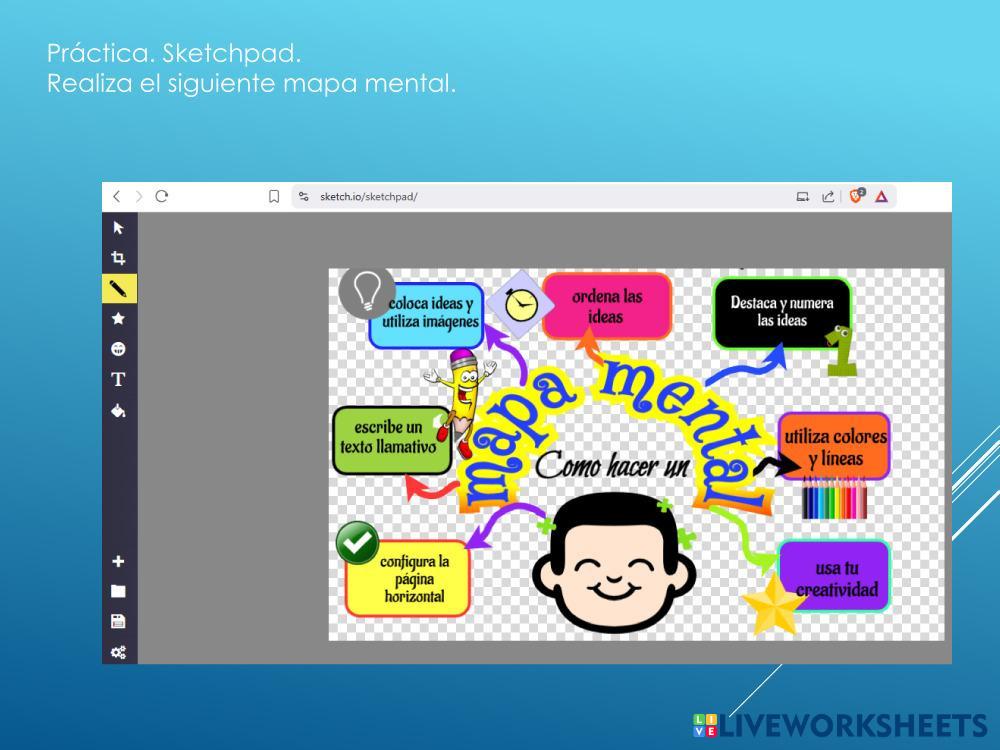This screenshot has height=750, width=1000.
Task: Go back with browser back arrow
Action: tap(117, 197)
